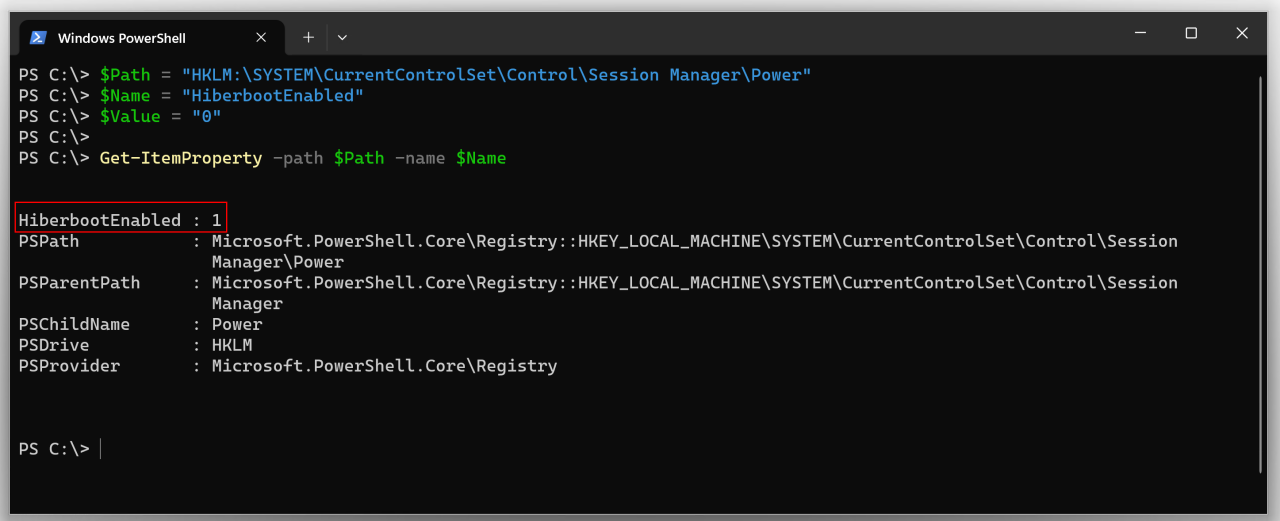The width and height of the screenshot is (1280, 521).
Task: Click the vertical scrollbar on the right edge
Action: tap(1261, 270)
